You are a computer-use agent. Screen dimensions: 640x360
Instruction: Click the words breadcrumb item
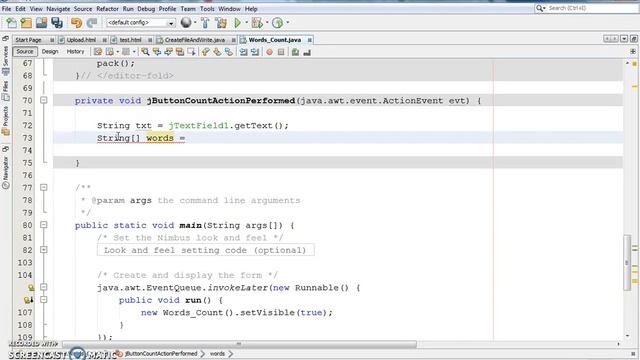[x=217, y=353]
